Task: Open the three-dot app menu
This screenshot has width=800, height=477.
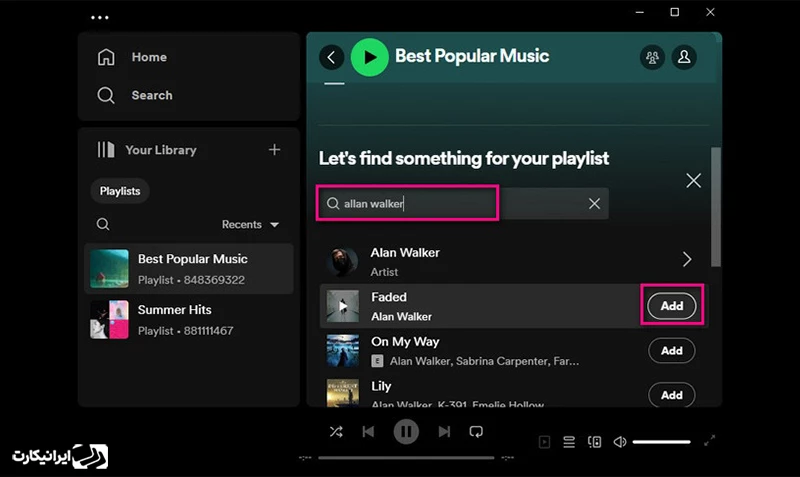Action: tap(99, 17)
